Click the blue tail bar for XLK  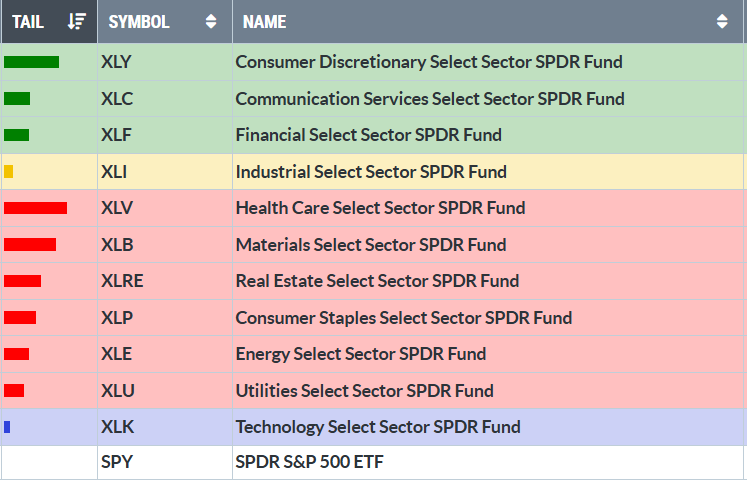tap(7, 427)
